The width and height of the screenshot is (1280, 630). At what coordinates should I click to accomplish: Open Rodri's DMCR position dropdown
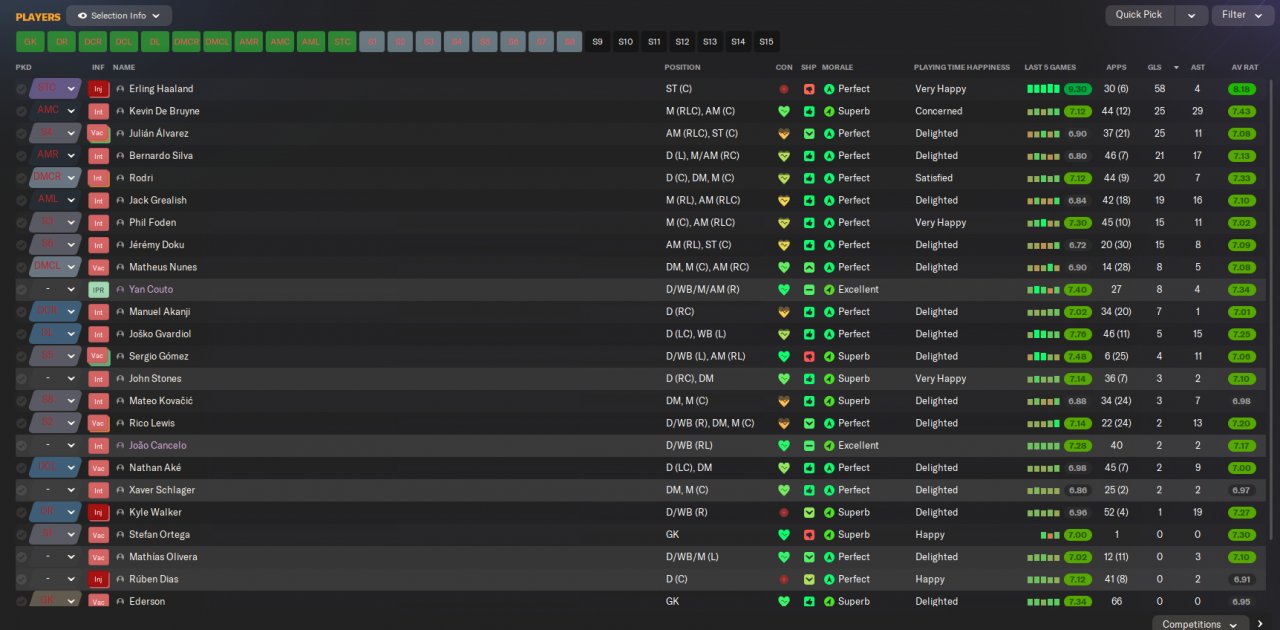[55, 177]
